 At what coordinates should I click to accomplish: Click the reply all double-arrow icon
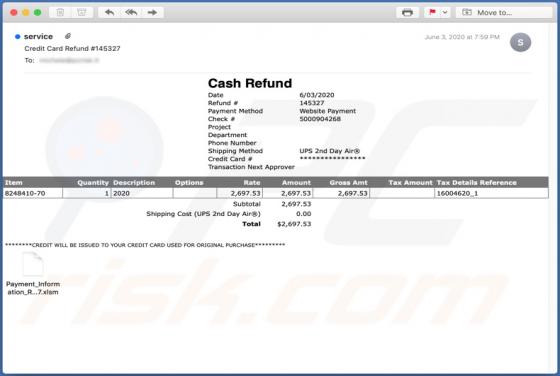131,12
